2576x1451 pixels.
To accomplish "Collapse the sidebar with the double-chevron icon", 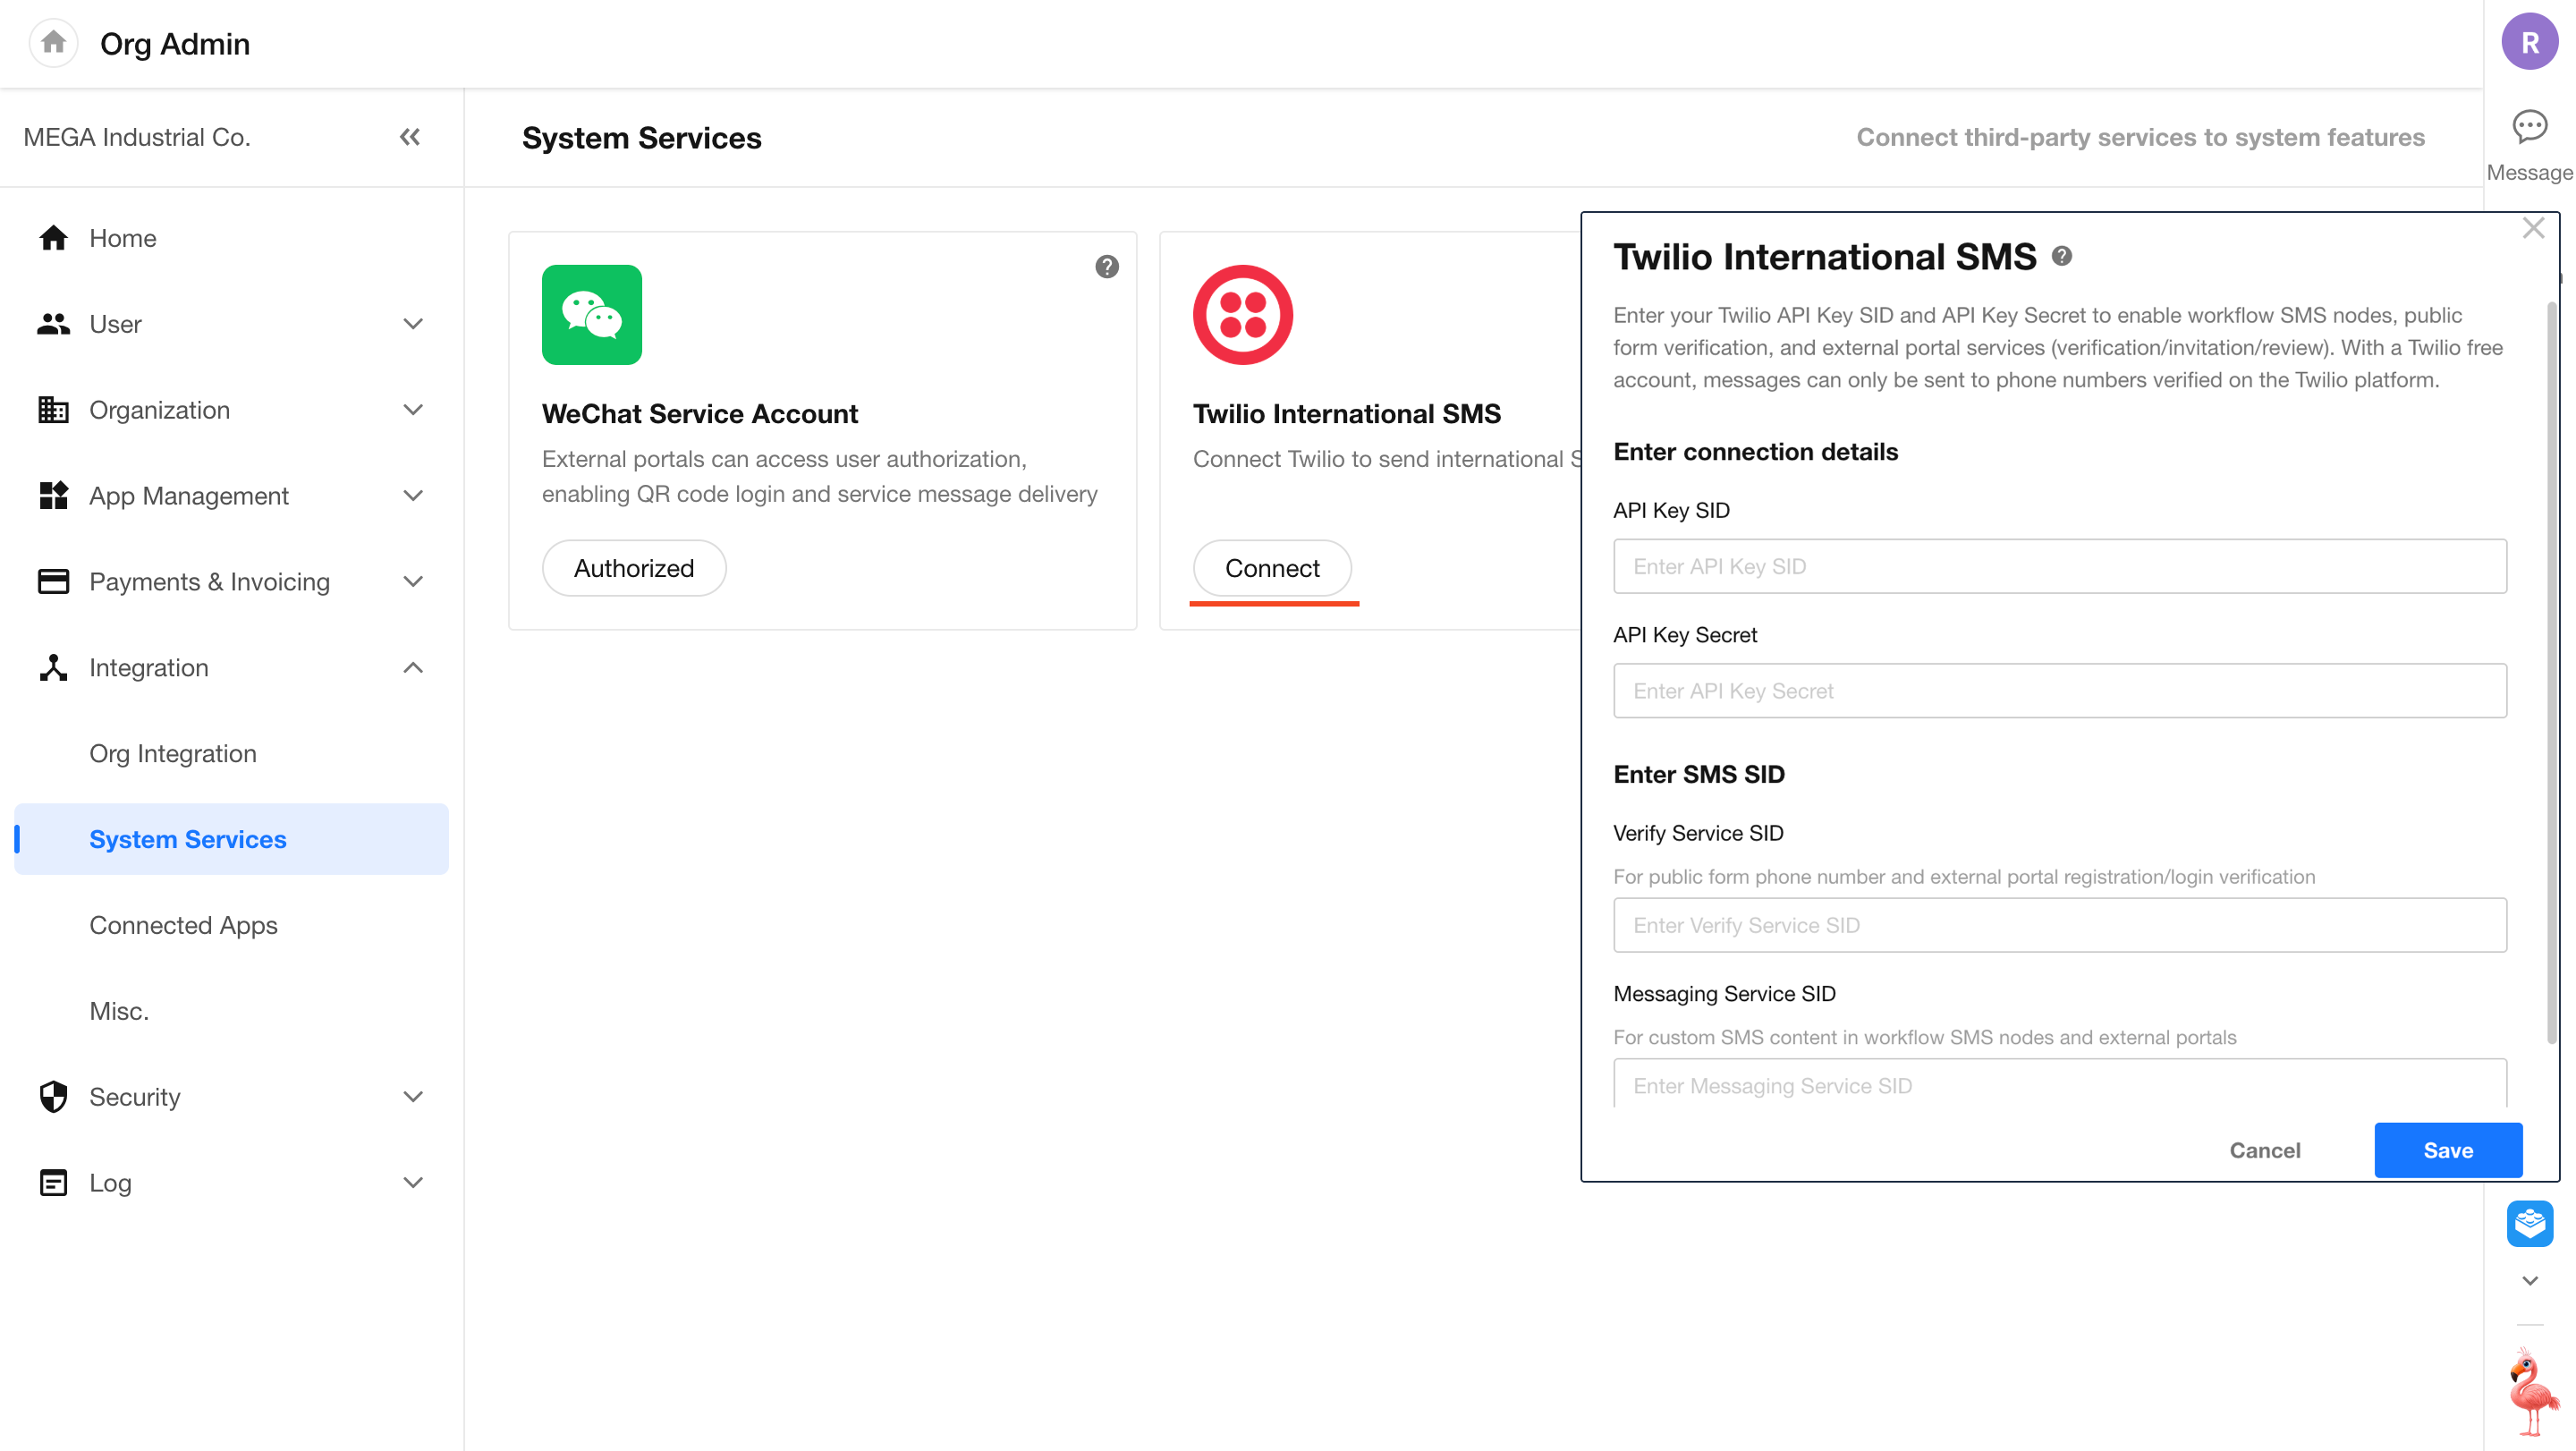I will tap(410, 137).
